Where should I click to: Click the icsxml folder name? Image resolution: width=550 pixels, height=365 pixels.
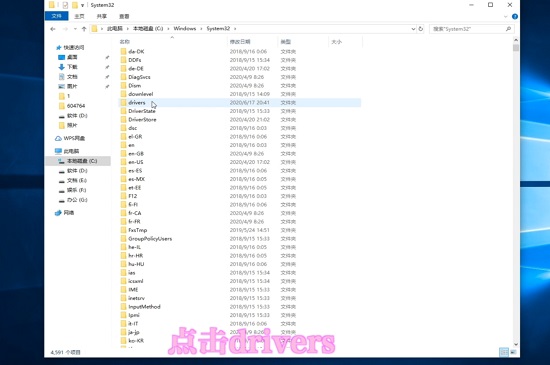pyautogui.click(x=136, y=281)
